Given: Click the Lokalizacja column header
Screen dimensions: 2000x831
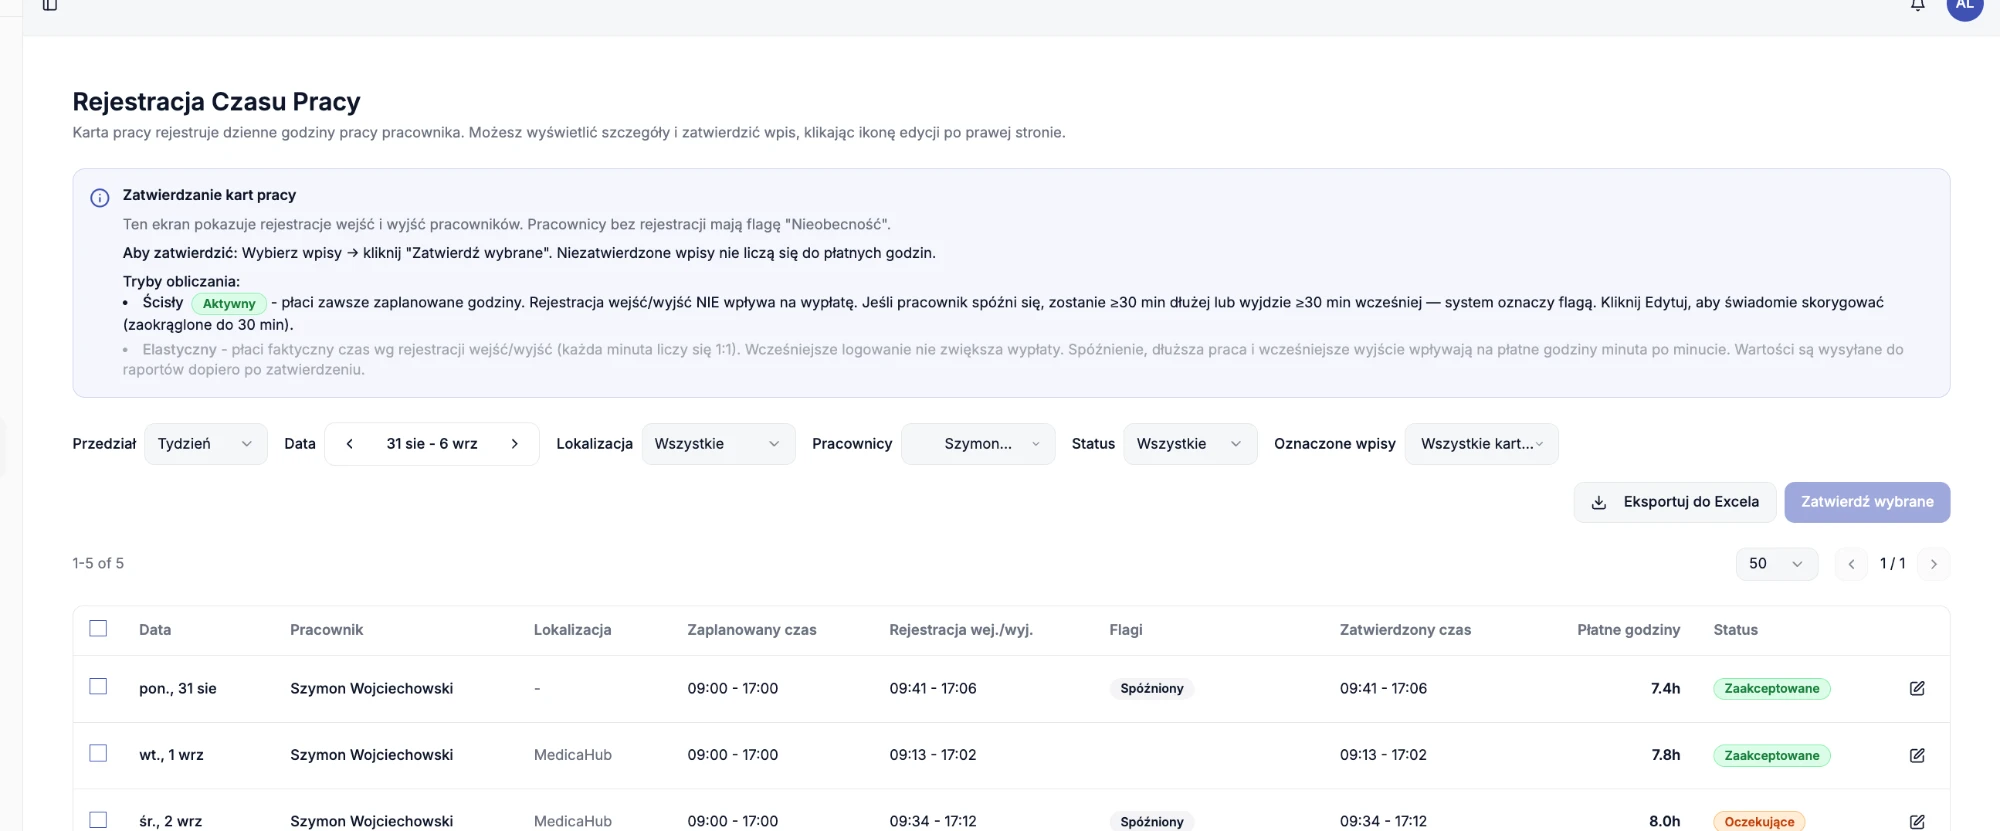Looking at the screenshot, I should click(x=572, y=630).
